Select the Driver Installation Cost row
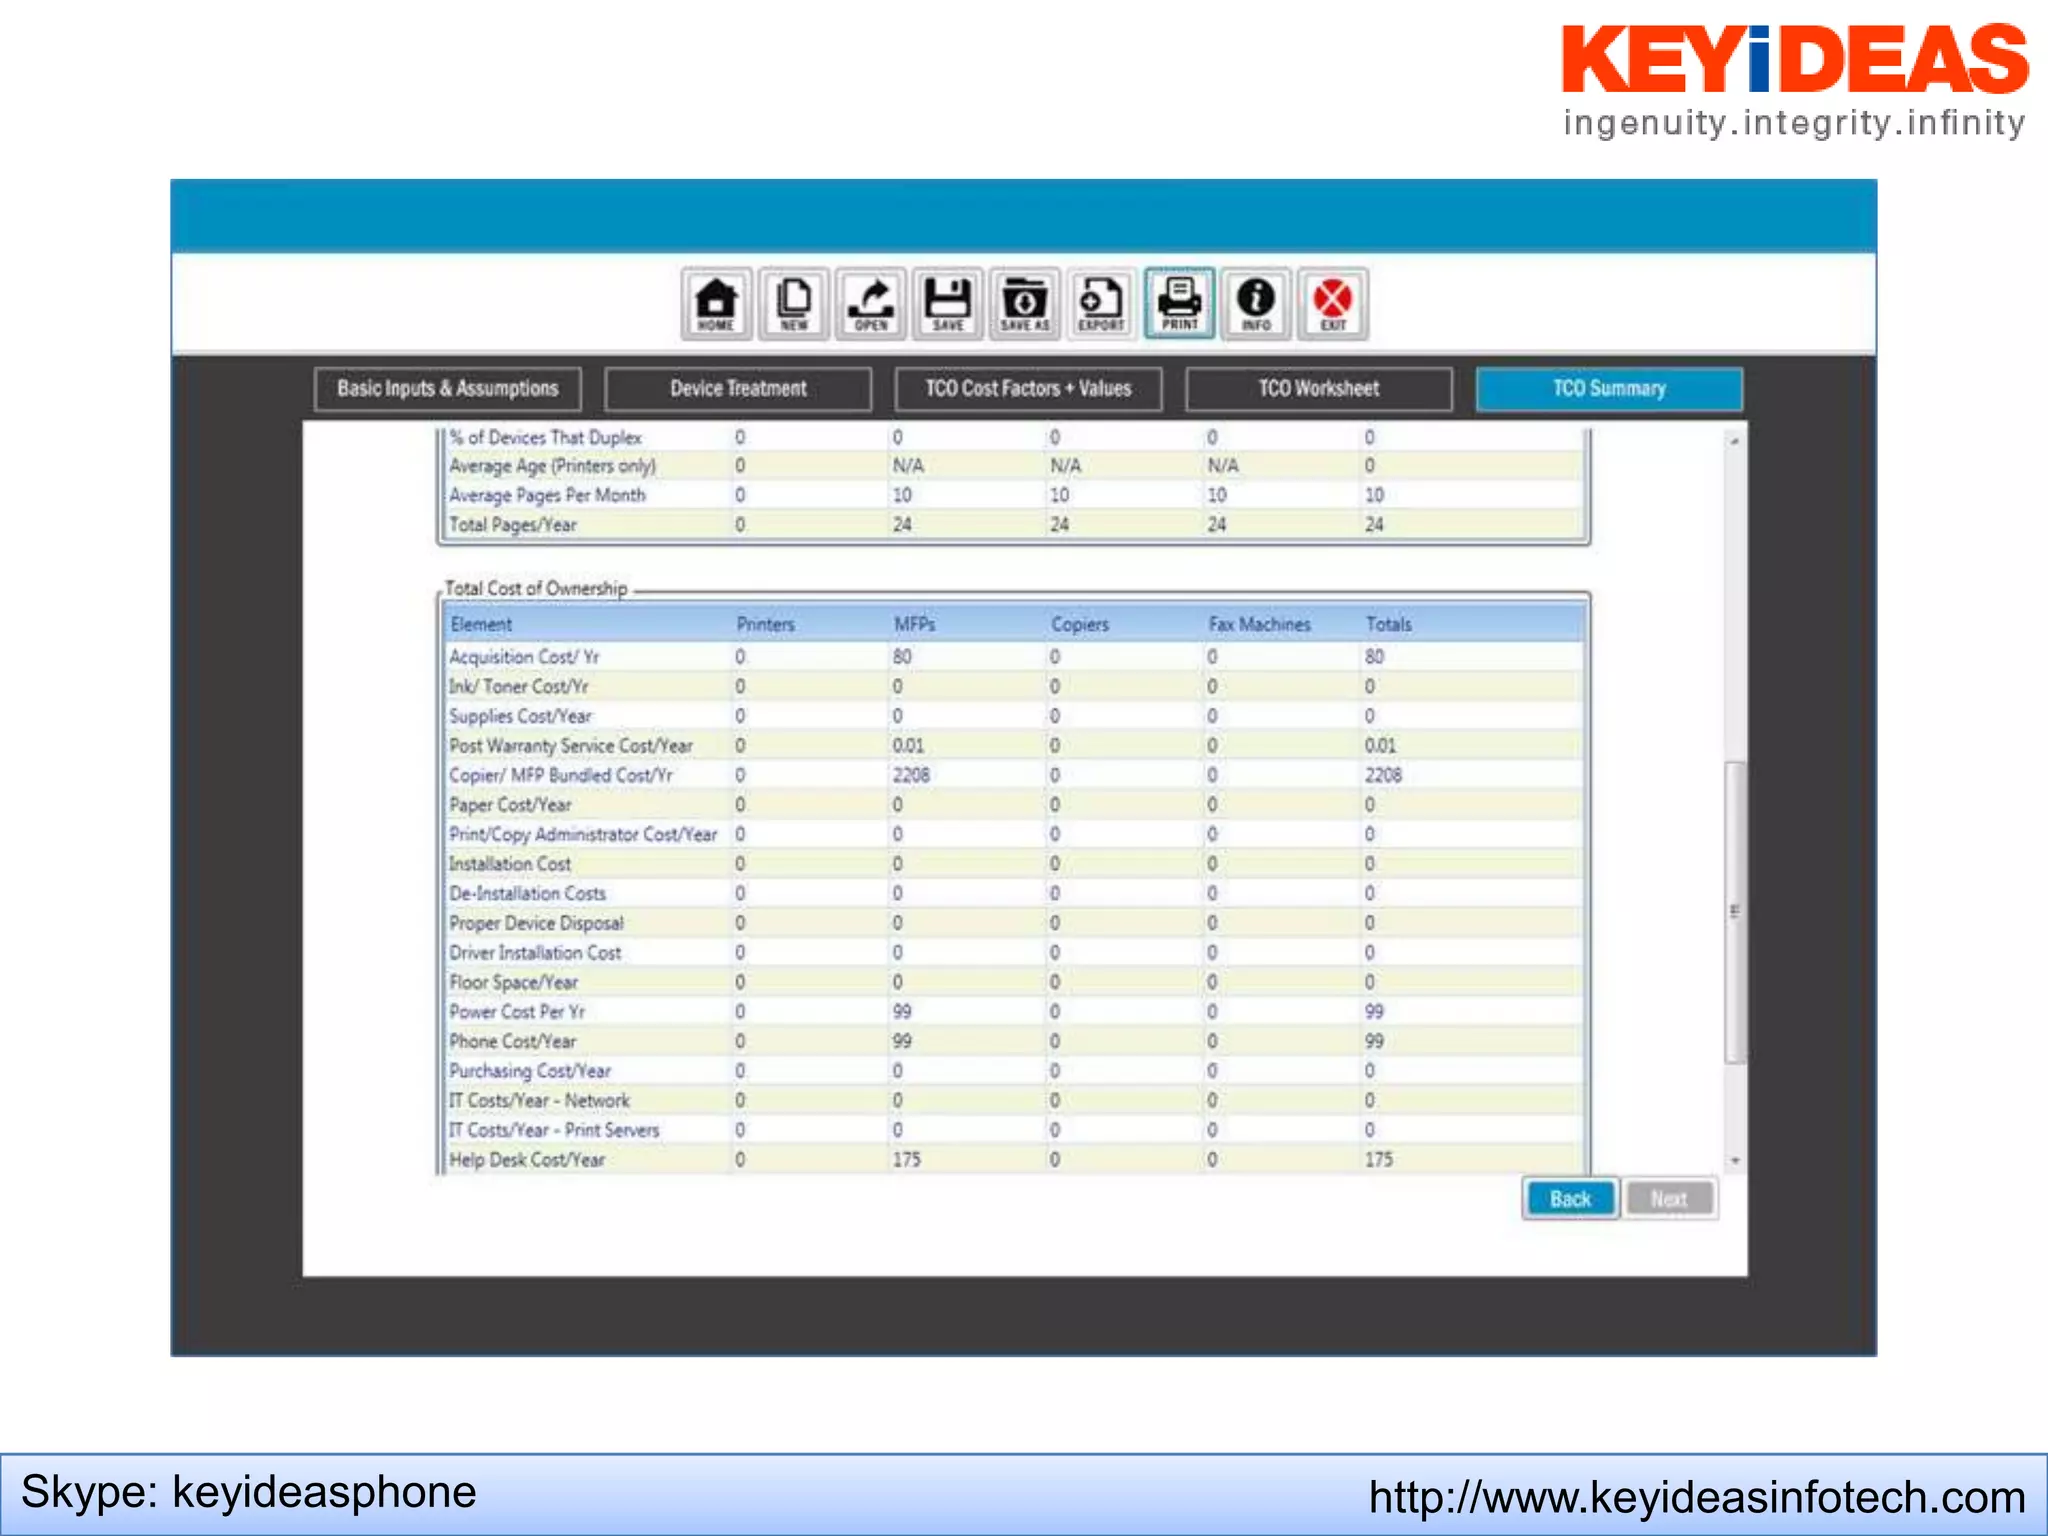The height and width of the screenshot is (1536, 2048). point(1014,953)
